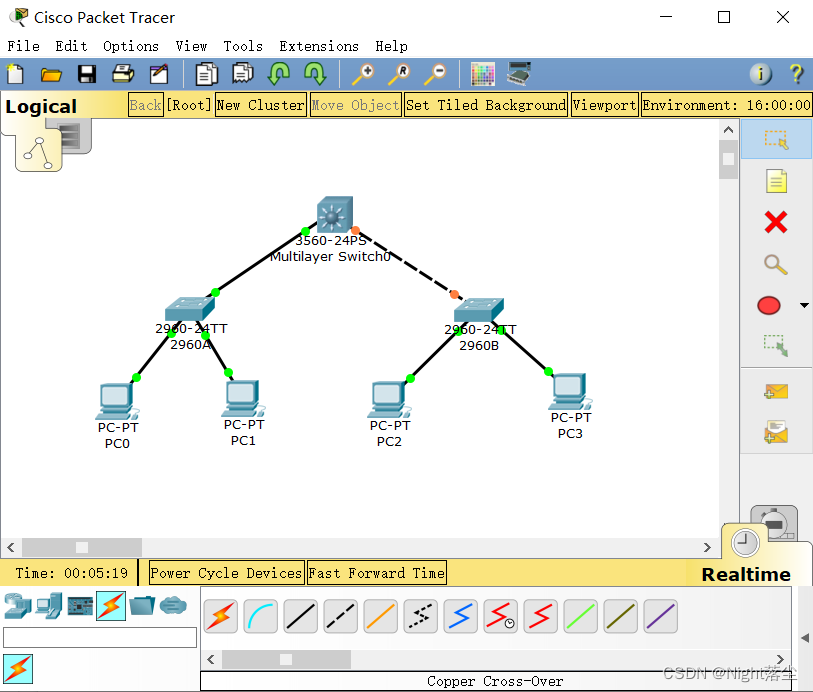The image size is (813, 692).
Task: Pick the automatic connection type
Action: click(221, 616)
